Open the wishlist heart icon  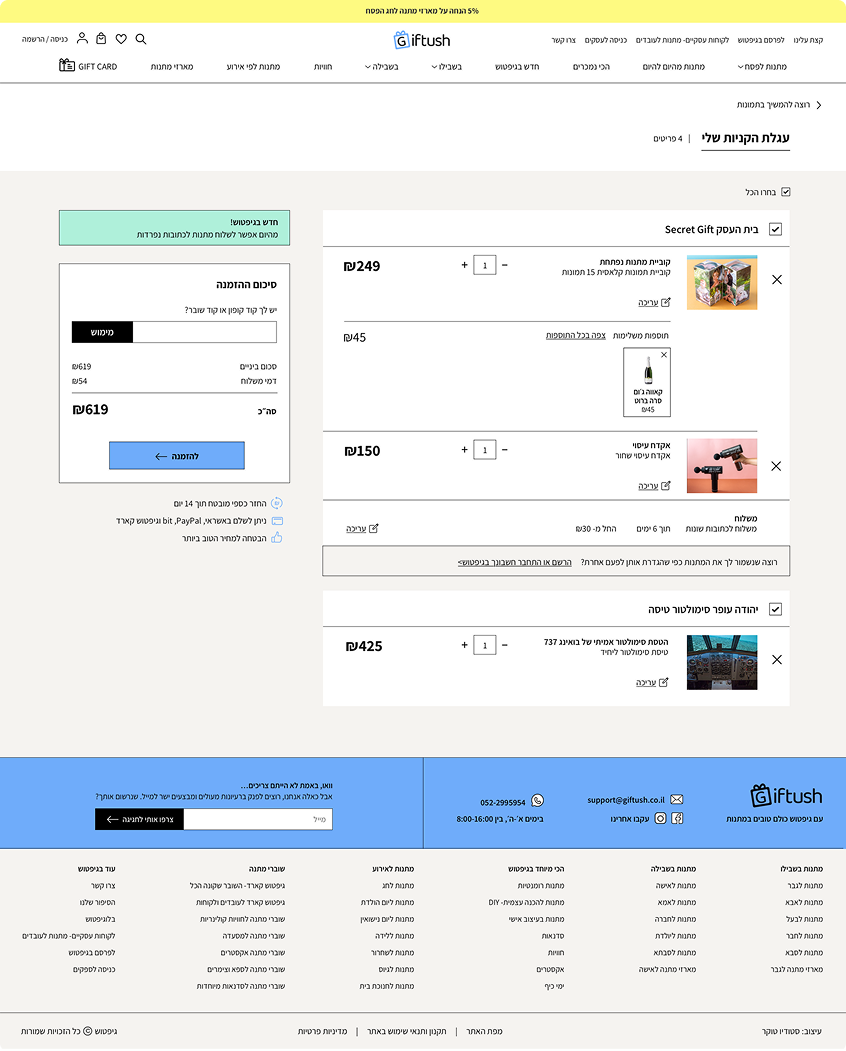(121, 39)
